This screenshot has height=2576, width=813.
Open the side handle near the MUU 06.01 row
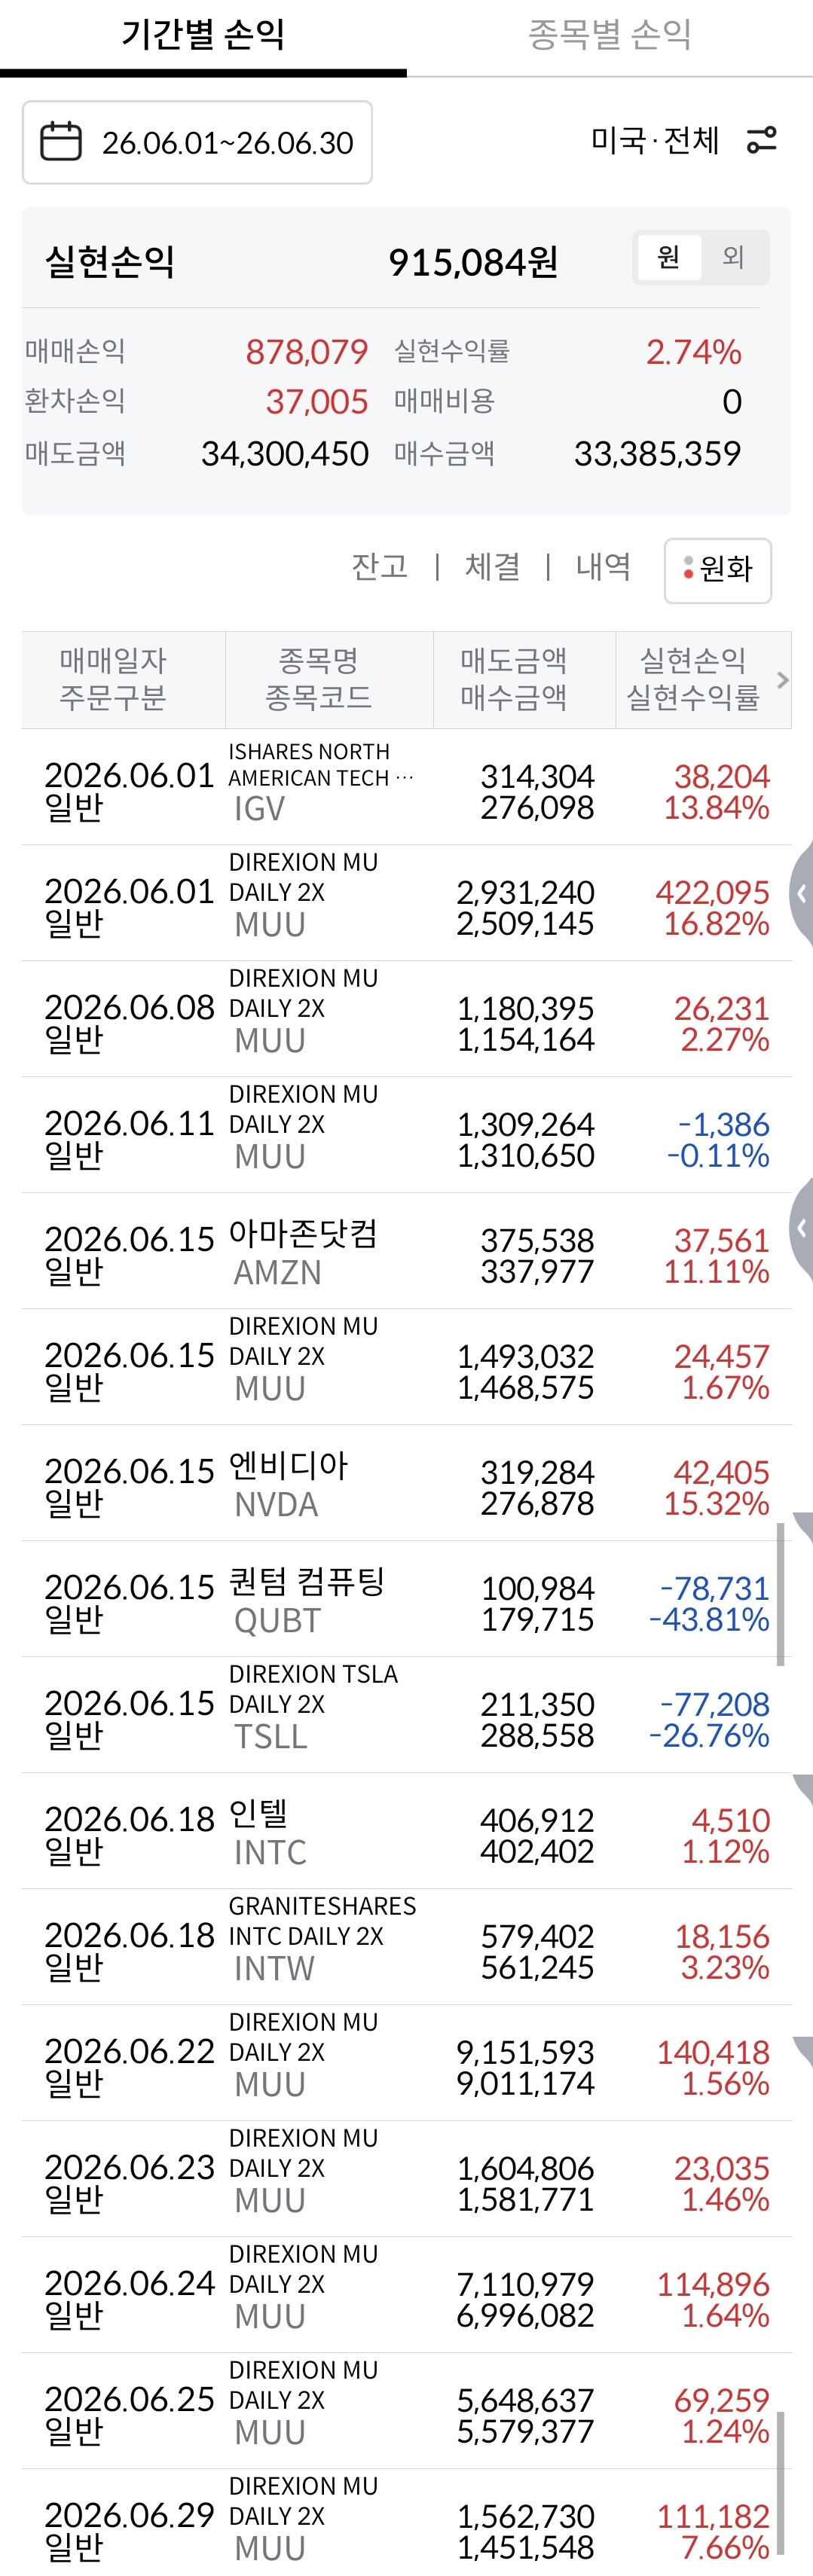[801, 893]
